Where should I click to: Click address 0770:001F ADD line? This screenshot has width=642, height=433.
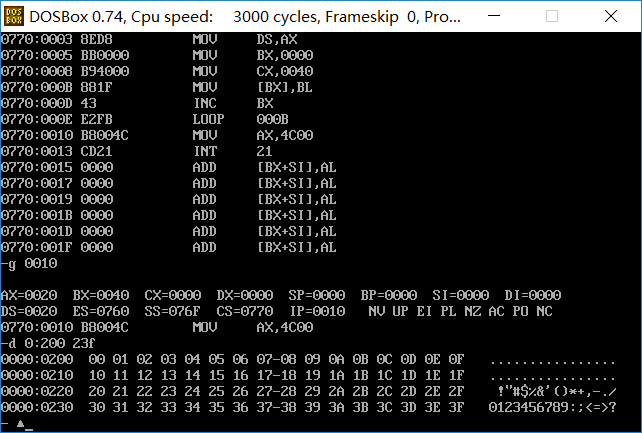point(169,247)
